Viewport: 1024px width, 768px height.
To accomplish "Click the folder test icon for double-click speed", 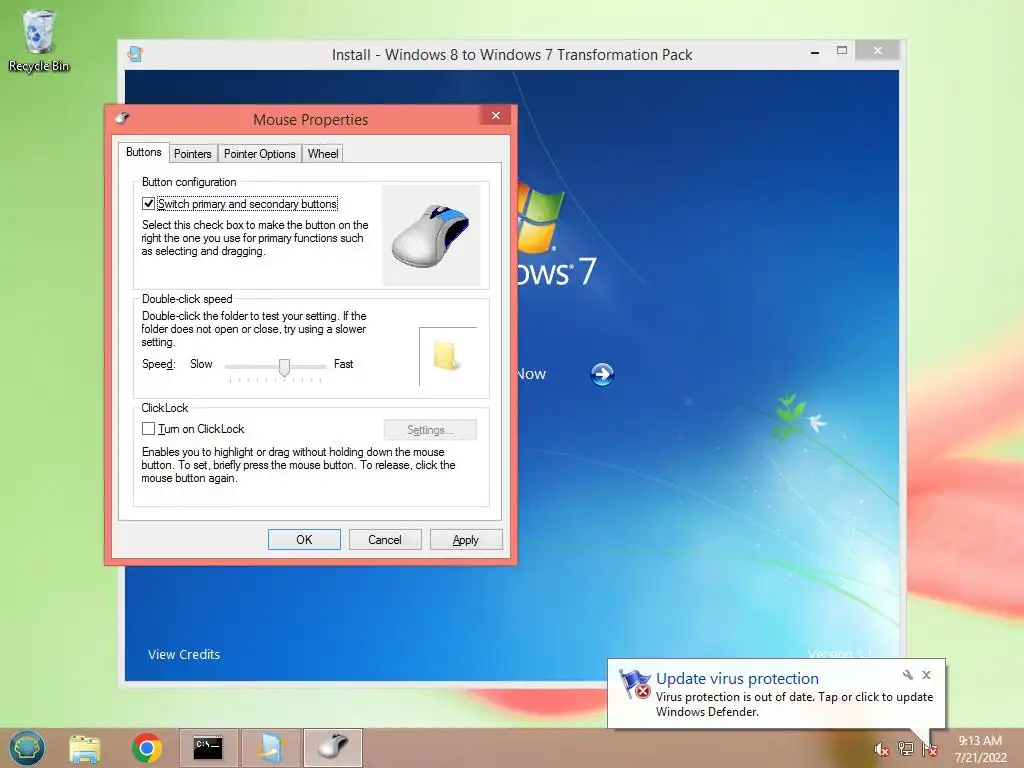I will (x=445, y=356).
